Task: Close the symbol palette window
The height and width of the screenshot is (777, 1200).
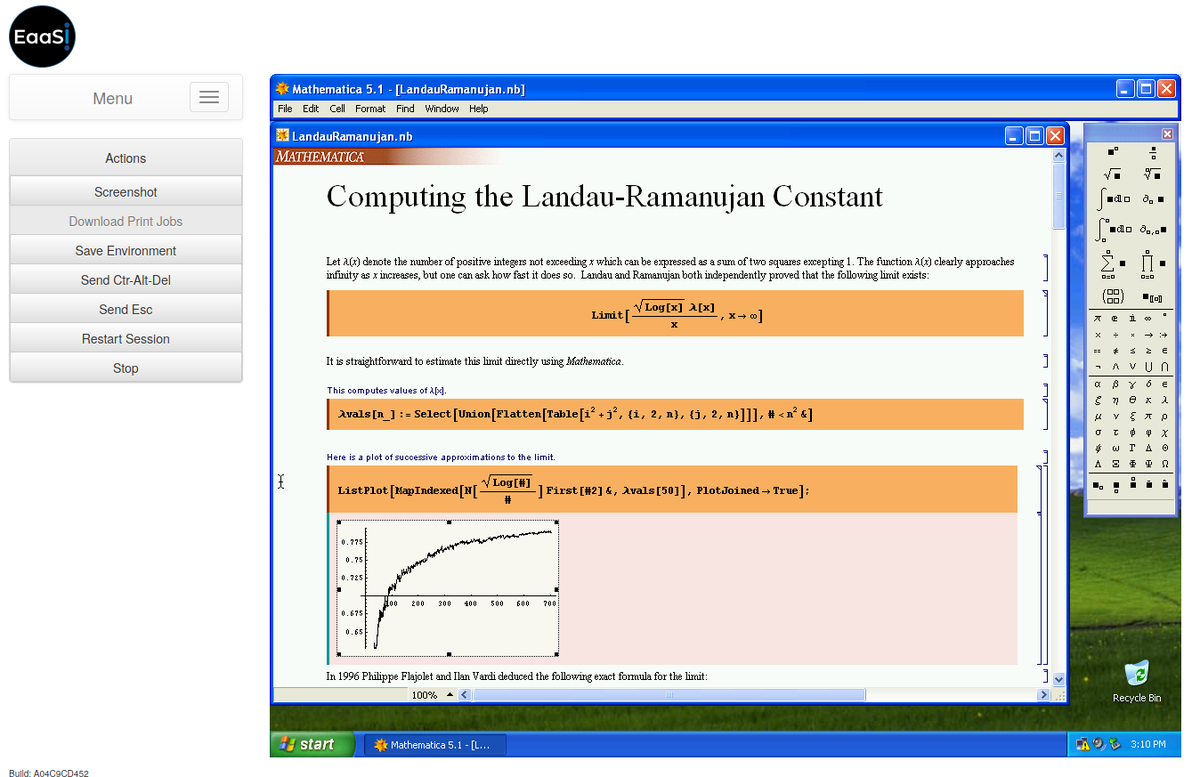Action: pyautogui.click(x=1167, y=134)
